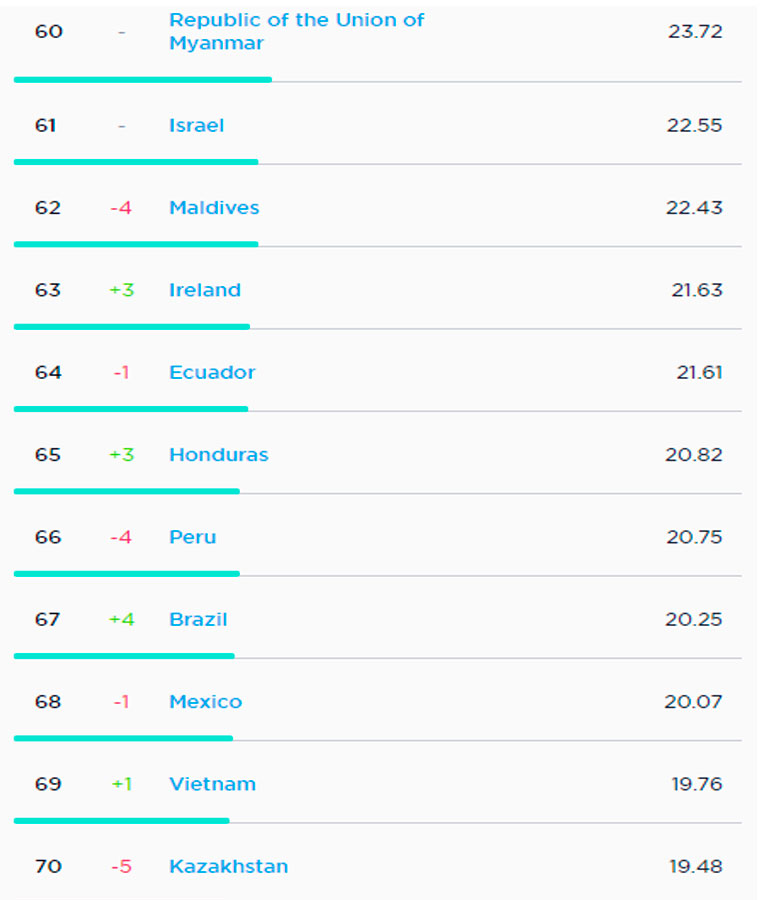Open Ecuador's country page link

point(212,372)
